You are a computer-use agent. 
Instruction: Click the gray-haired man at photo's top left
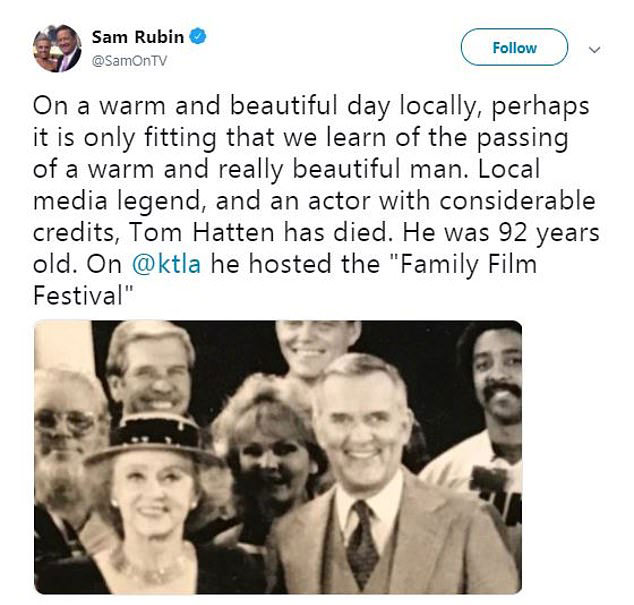(x=148, y=368)
